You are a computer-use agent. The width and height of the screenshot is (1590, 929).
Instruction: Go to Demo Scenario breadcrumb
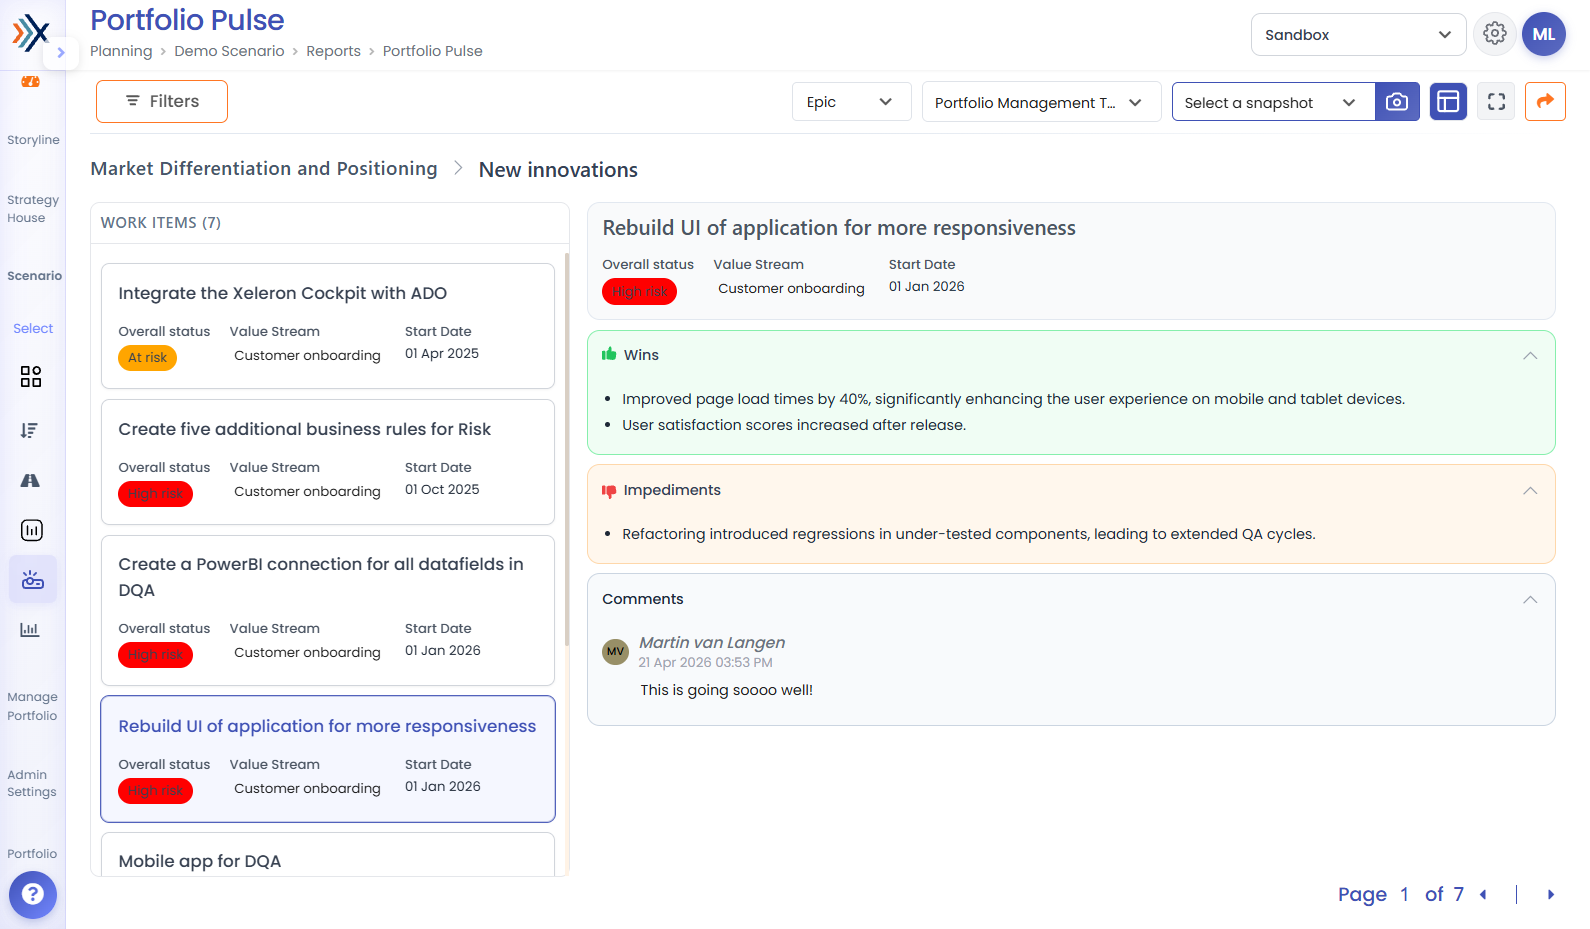coord(229,51)
